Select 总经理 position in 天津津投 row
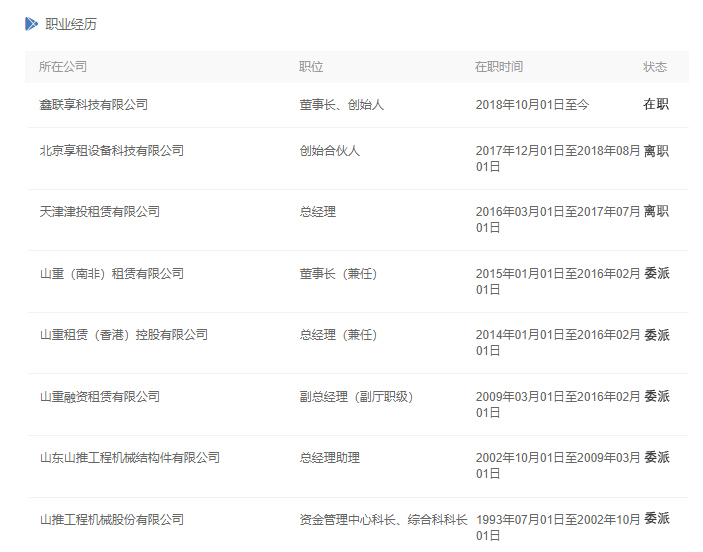Viewport: 703px width, 552px height. [x=317, y=212]
